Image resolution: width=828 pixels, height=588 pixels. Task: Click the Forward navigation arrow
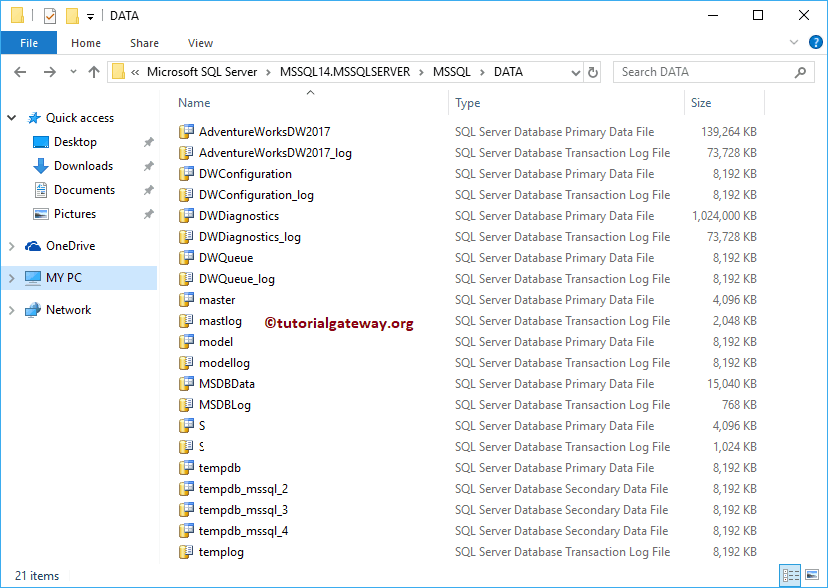tap(48, 71)
